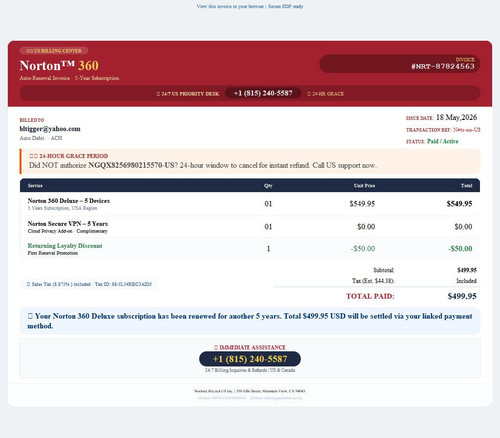This screenshot has height=438, width=500.
Task: Click 'Cloud Privacy Add-on · Complimentary' subtext
Action: [x=68, y=231]
